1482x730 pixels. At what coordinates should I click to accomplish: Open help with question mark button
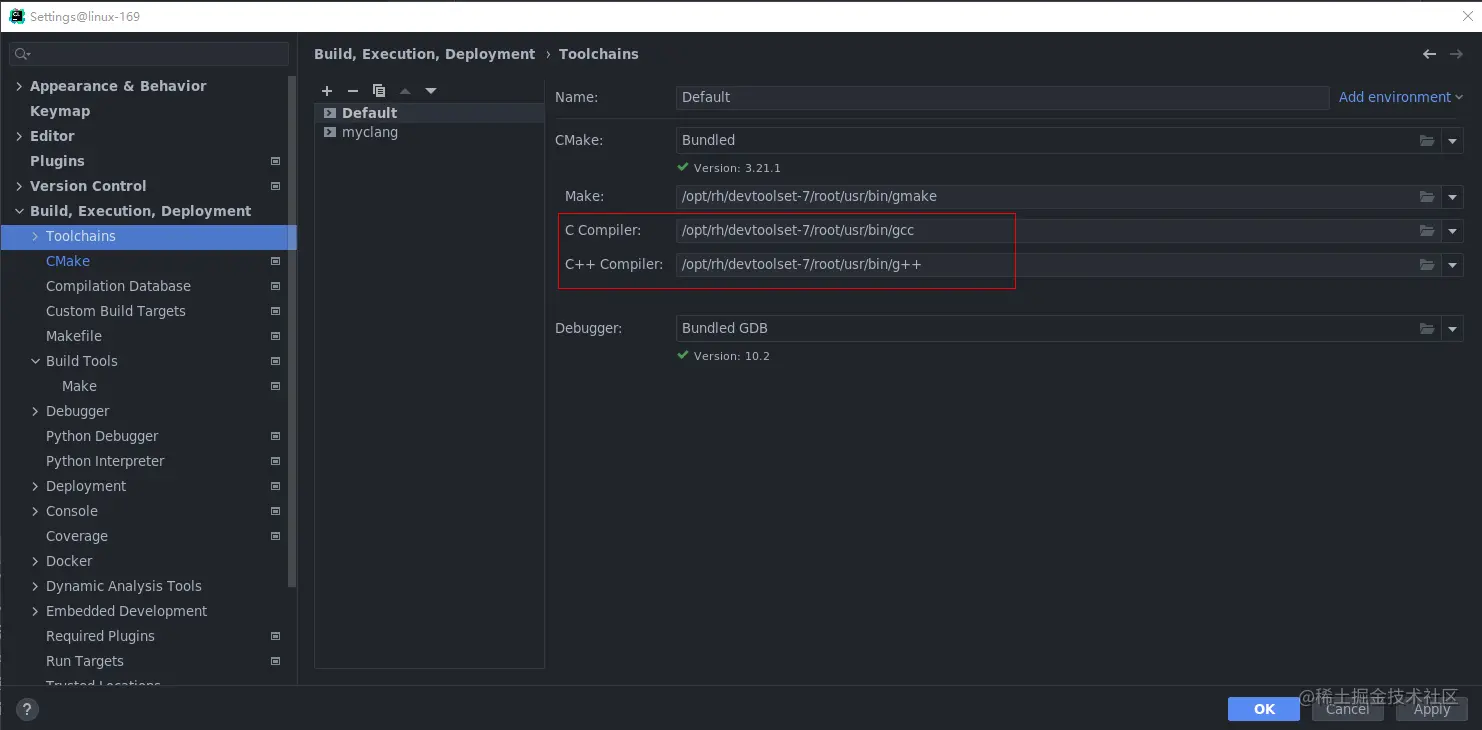[28, 710]
